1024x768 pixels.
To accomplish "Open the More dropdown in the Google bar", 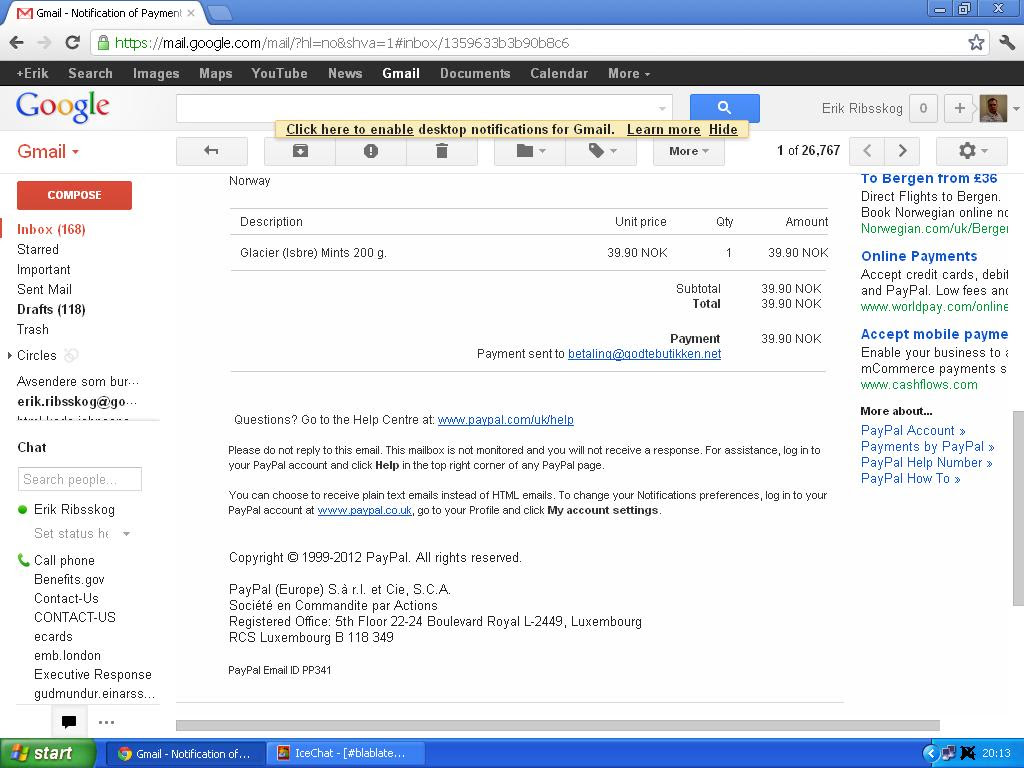I will pos(629,73).
